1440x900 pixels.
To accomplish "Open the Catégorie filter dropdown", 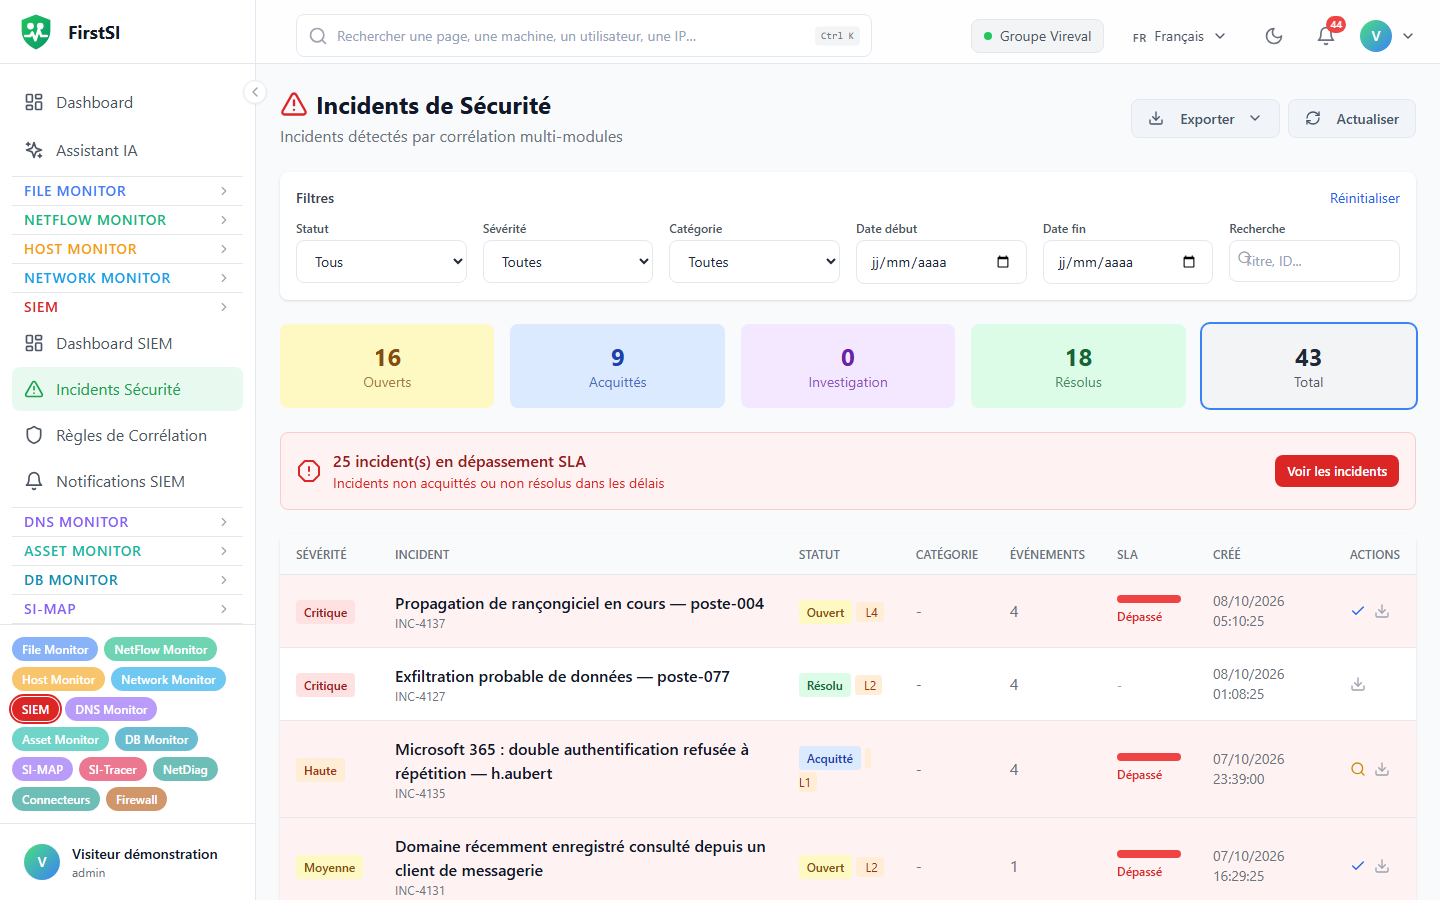I will click(755, 262).
